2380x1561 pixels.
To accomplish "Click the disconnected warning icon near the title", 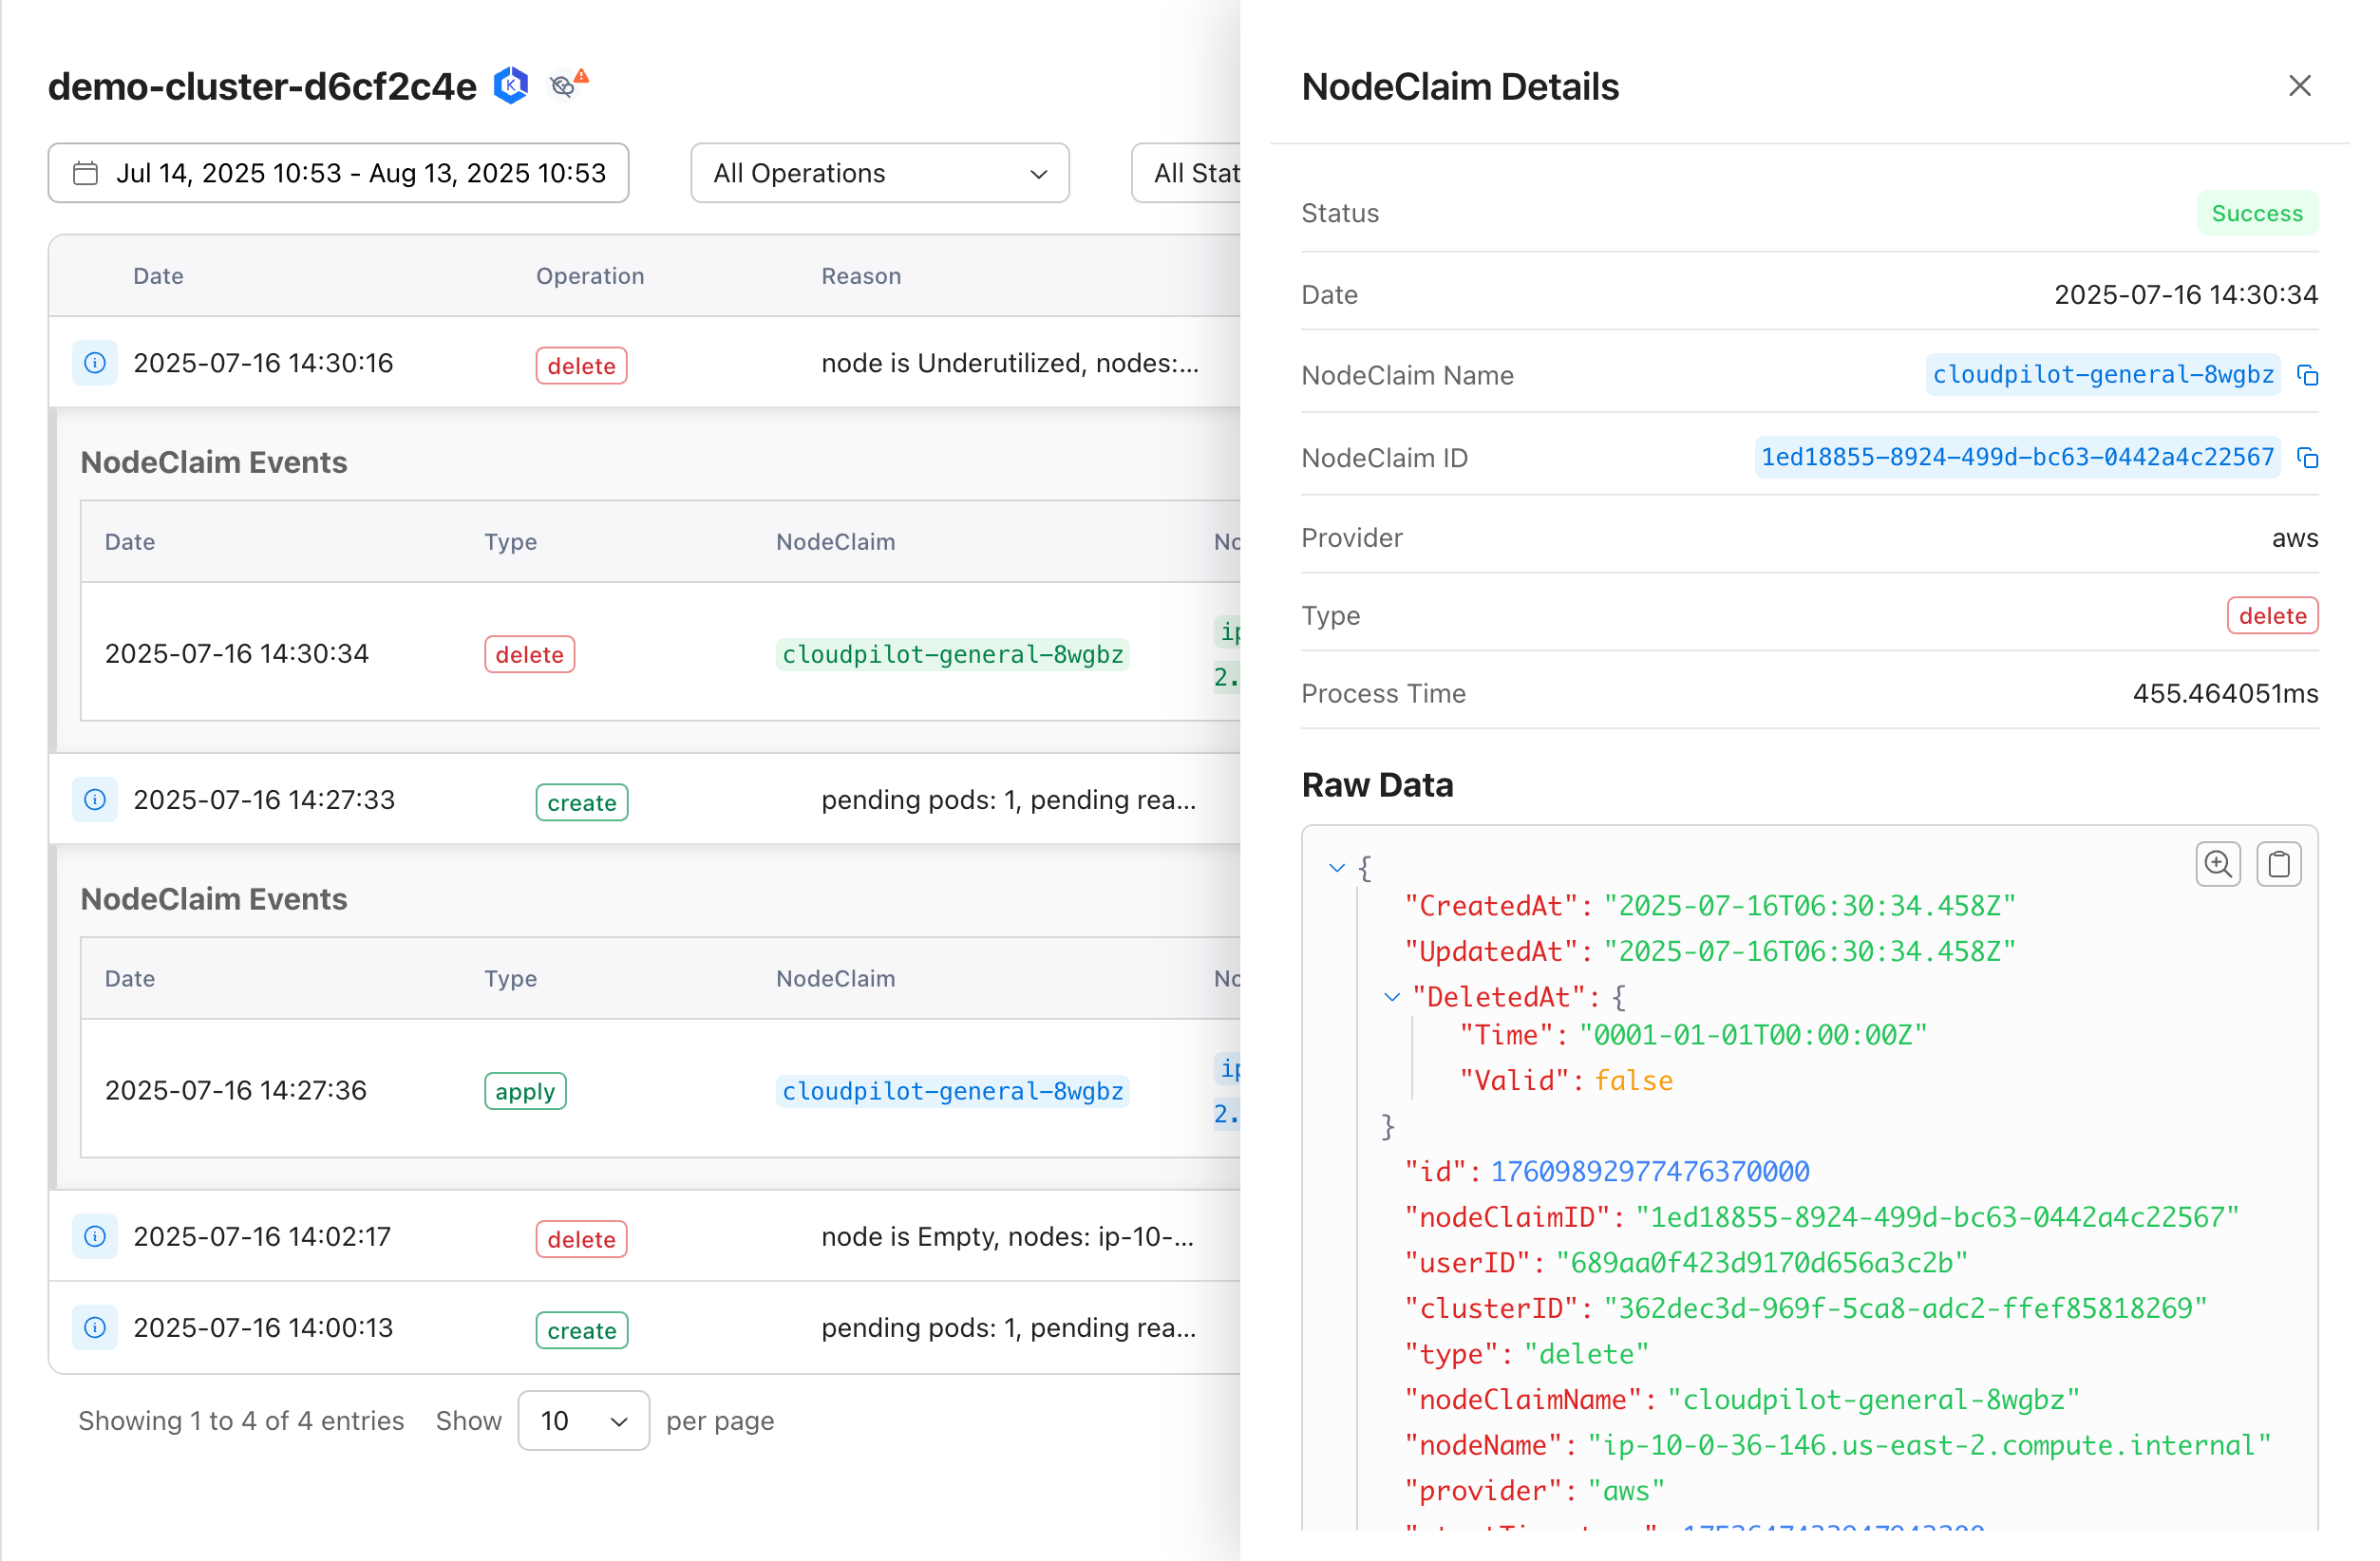I will click(566, 85).
